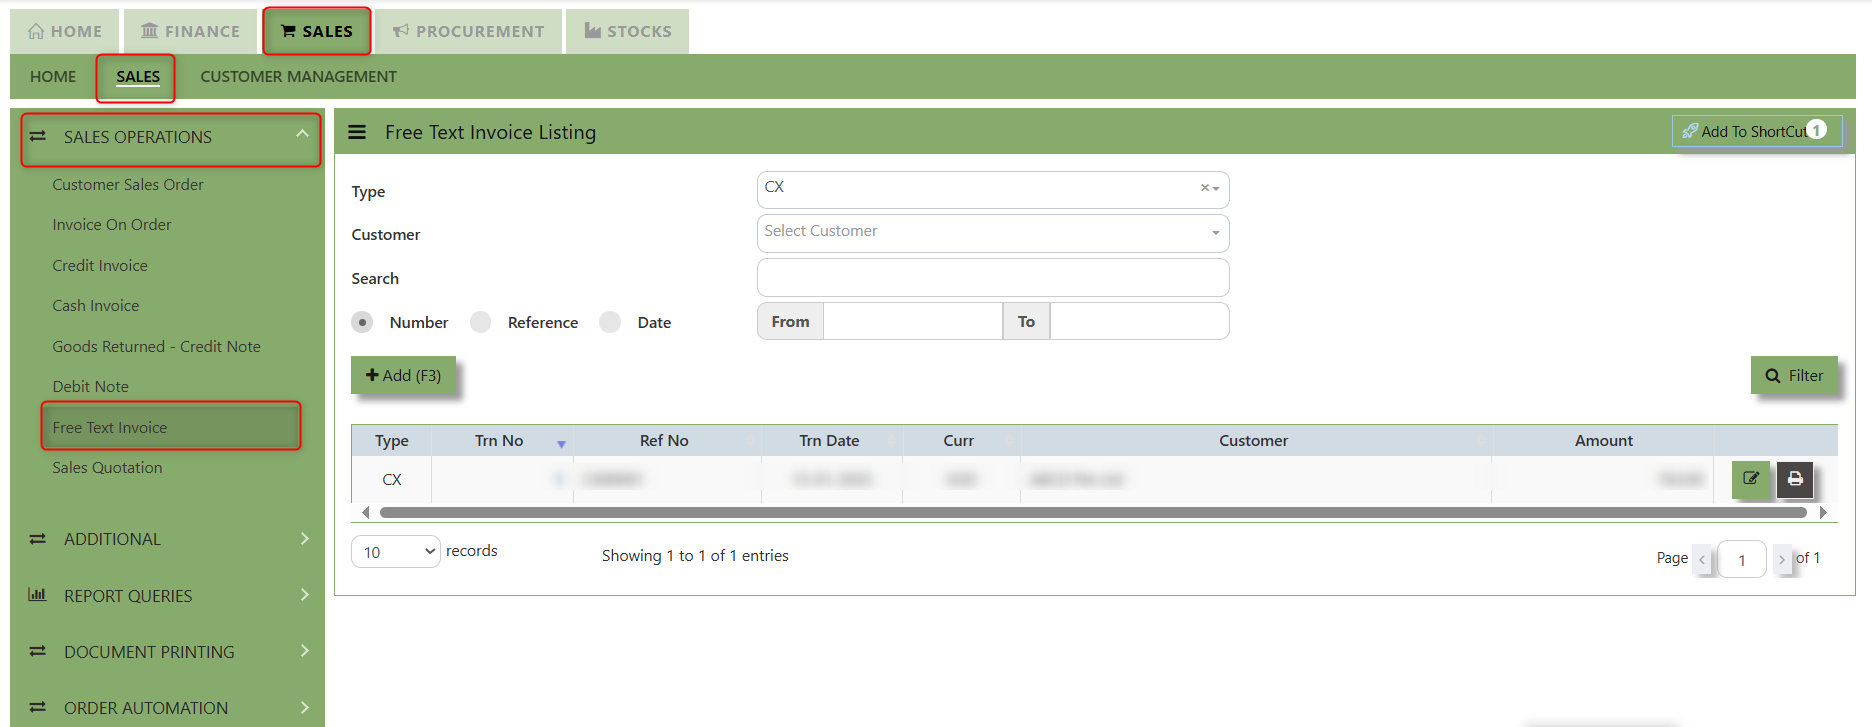The image size is (1872, 727).
Task: Open the Select Customer dropdown
Action: (x=992, y=232)
